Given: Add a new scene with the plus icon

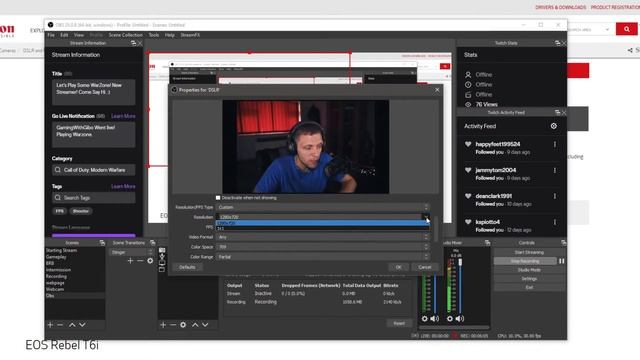Looking at the screenshot, I should pyautogui.click(x=50, y=325).
